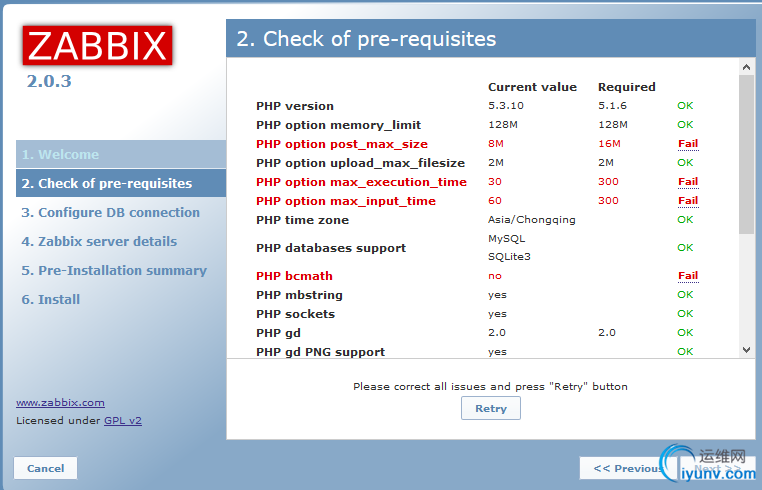The width and height of the screenshot is (762, 490).
Task: Open step 3. Configure DB connection
Action: (110, 212)
